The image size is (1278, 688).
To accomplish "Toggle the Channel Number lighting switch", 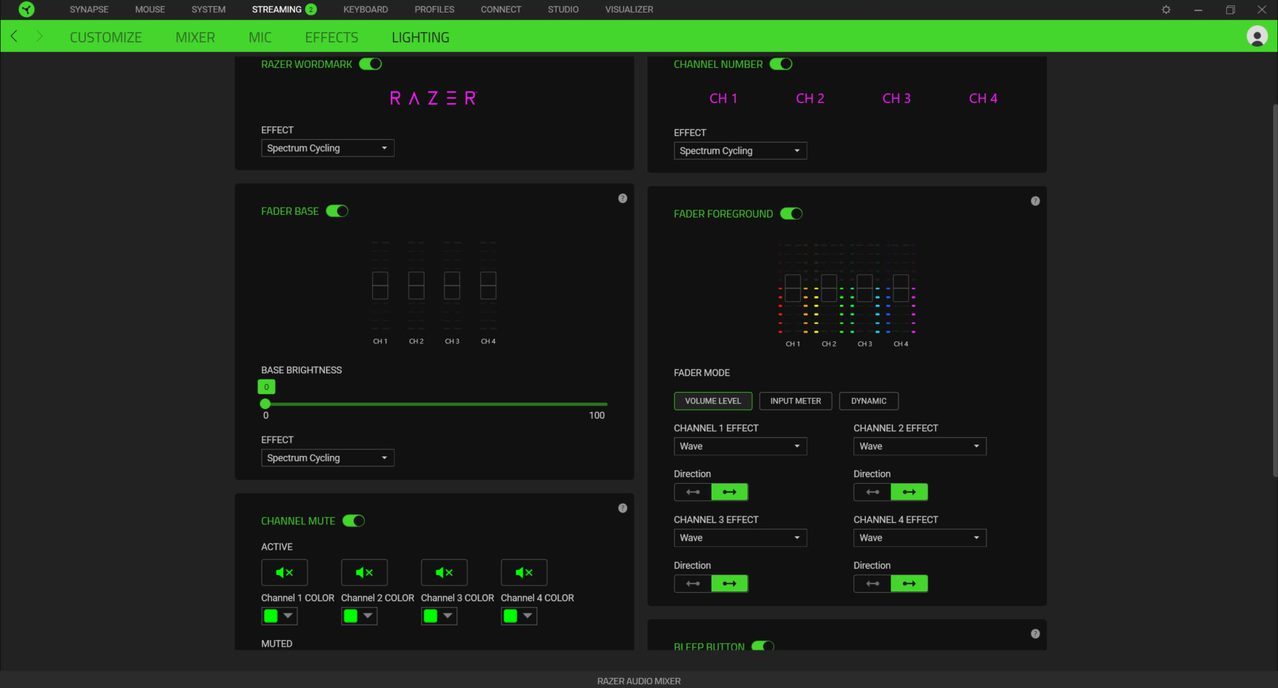I will 781,64.
